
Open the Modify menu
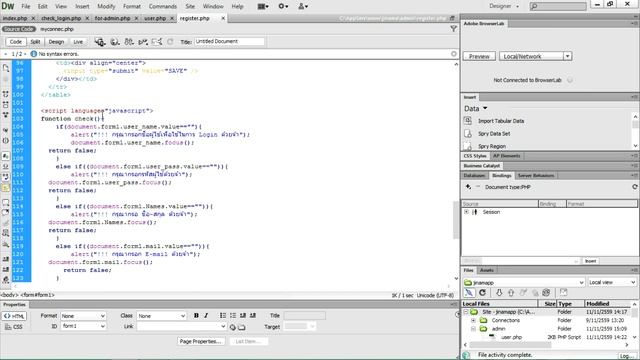pyautogui.click(x=106, y=6)
